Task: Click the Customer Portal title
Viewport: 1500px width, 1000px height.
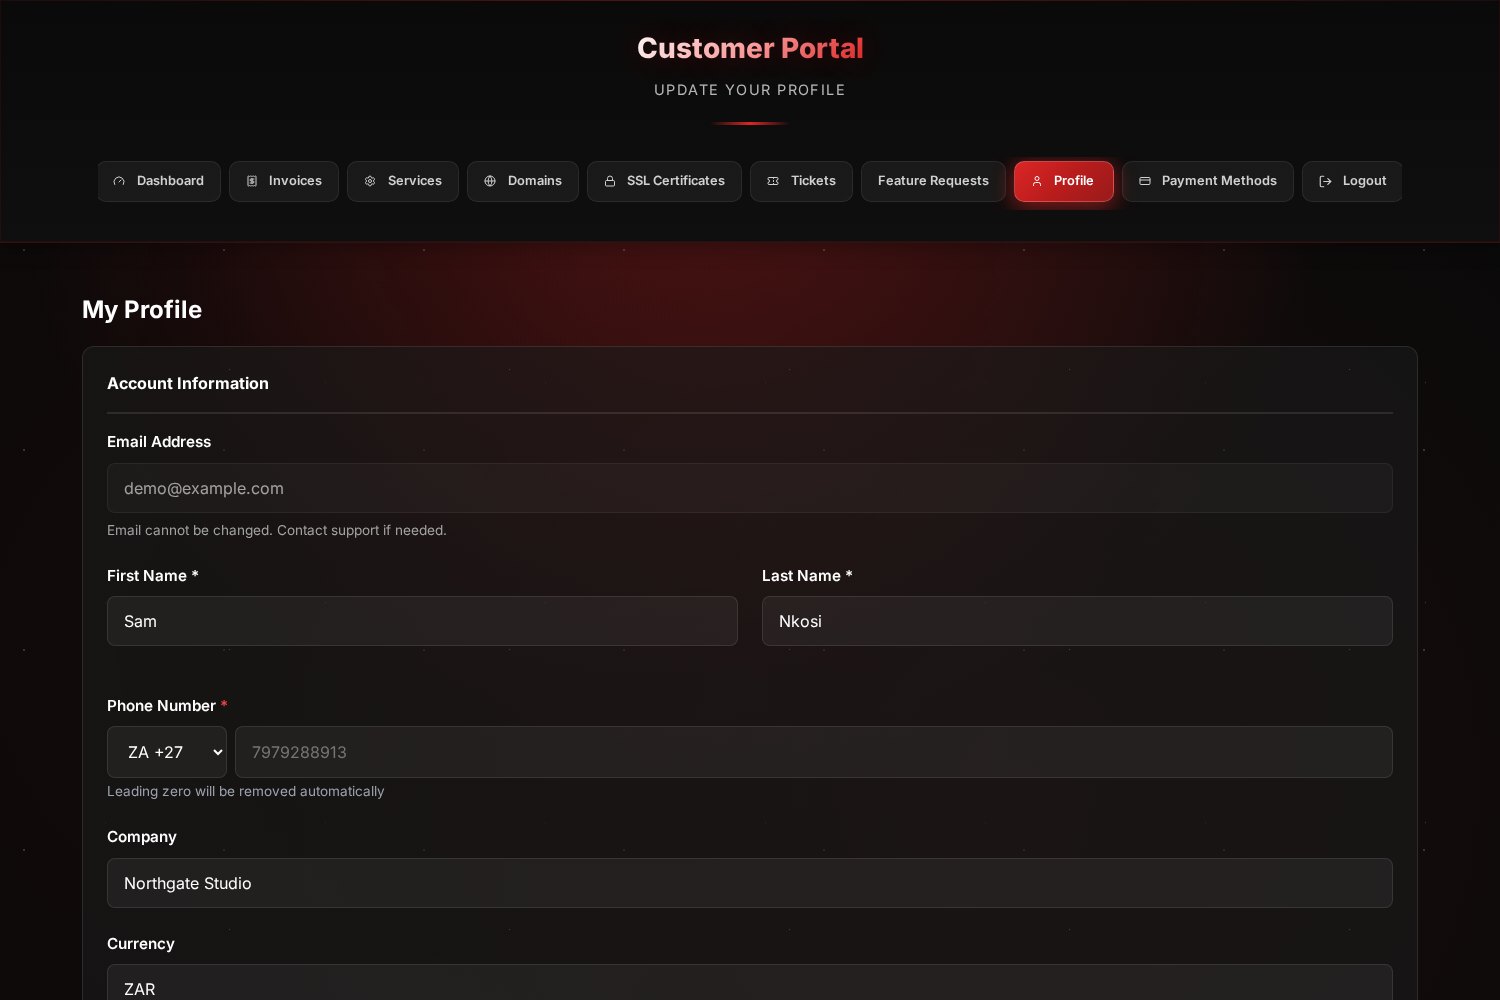Action: (x=750, y=48)
